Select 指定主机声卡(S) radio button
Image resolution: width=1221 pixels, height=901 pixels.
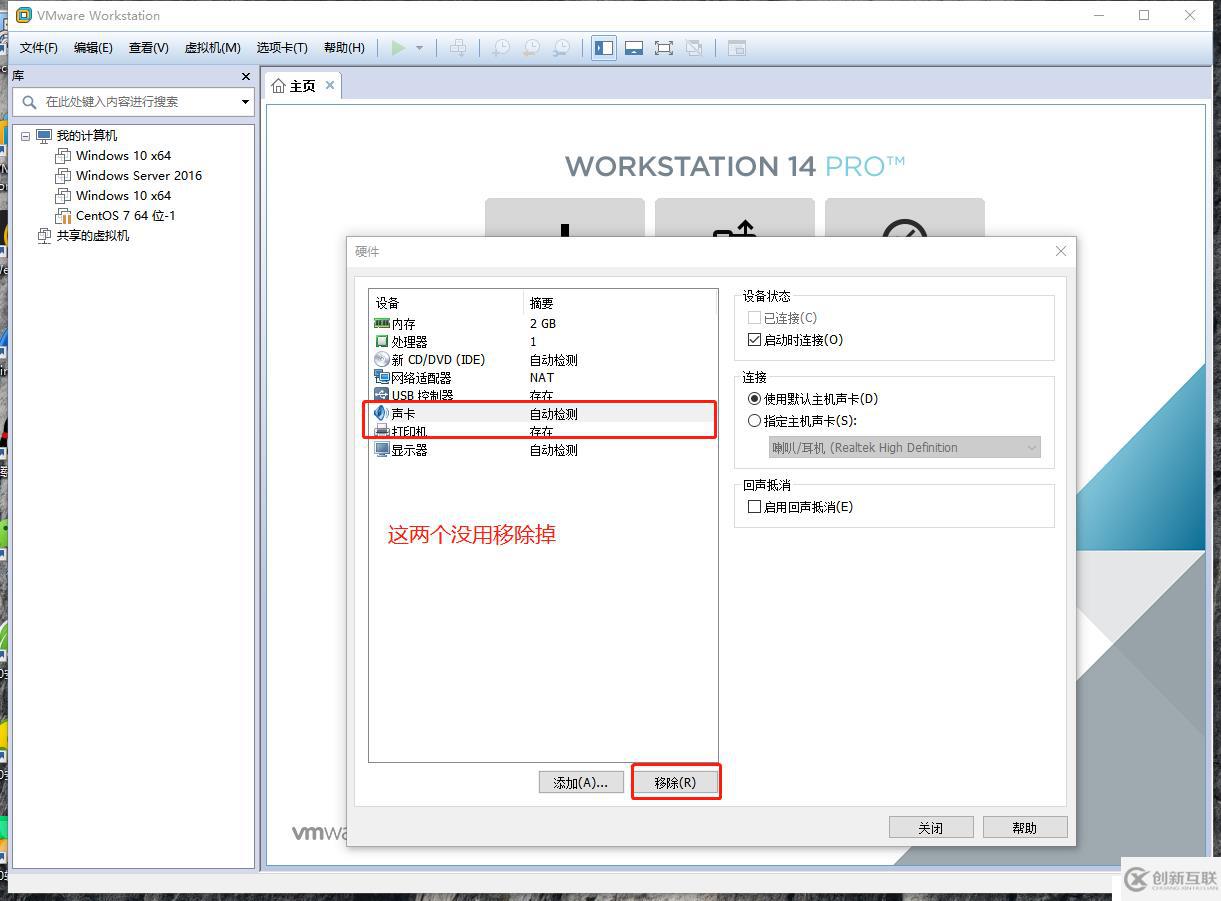(754, 421)
